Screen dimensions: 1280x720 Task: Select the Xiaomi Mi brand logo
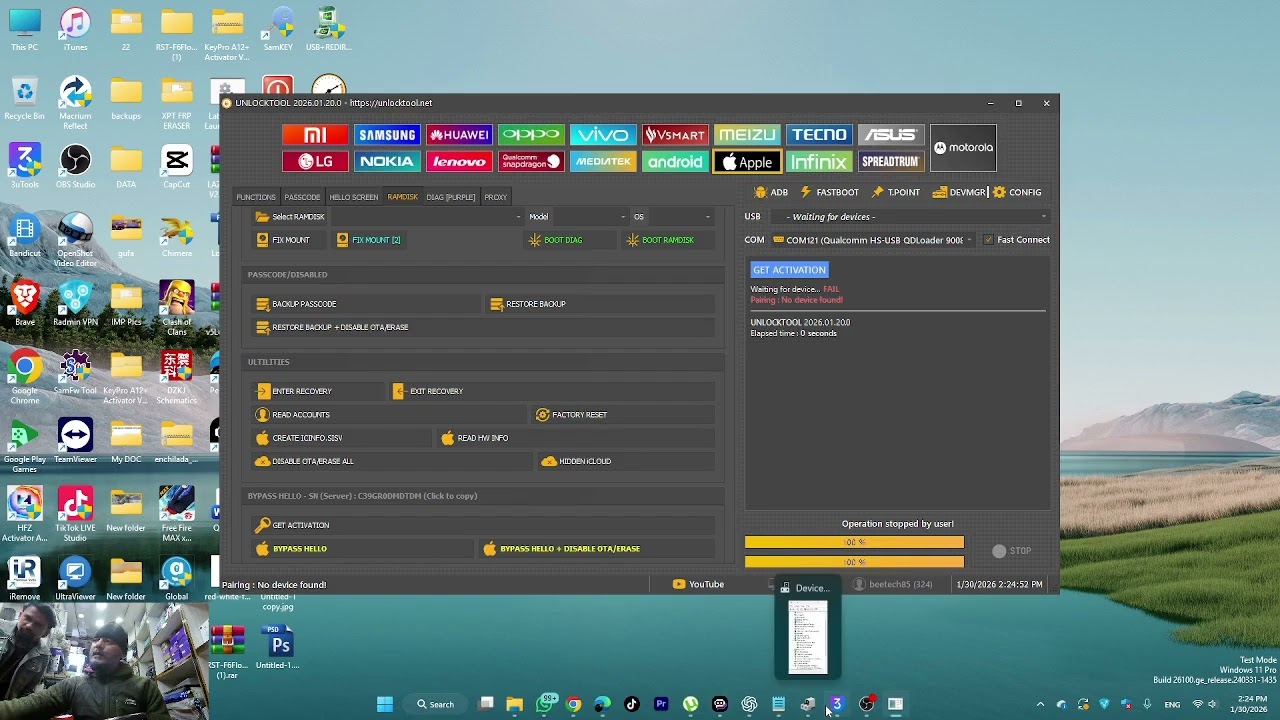[x=315, y=135]
